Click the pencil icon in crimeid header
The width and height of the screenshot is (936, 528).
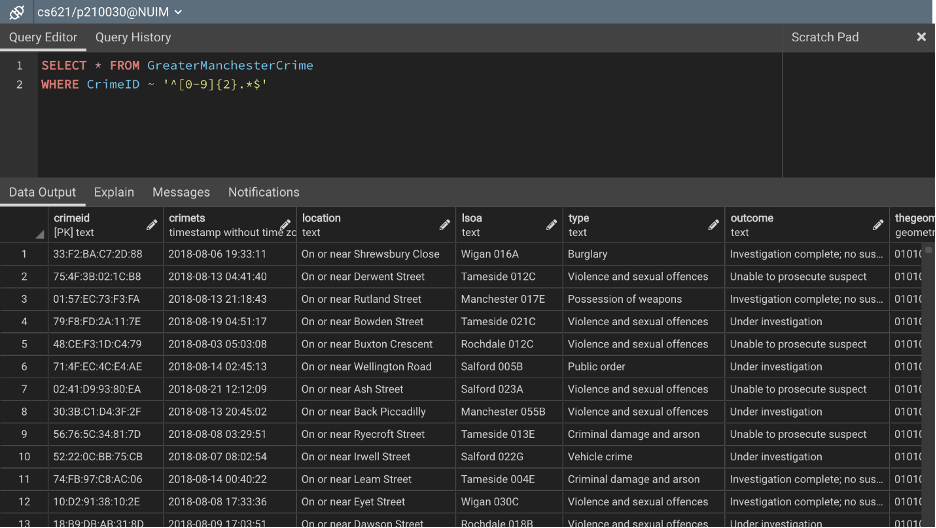click(x=152, y=225)
